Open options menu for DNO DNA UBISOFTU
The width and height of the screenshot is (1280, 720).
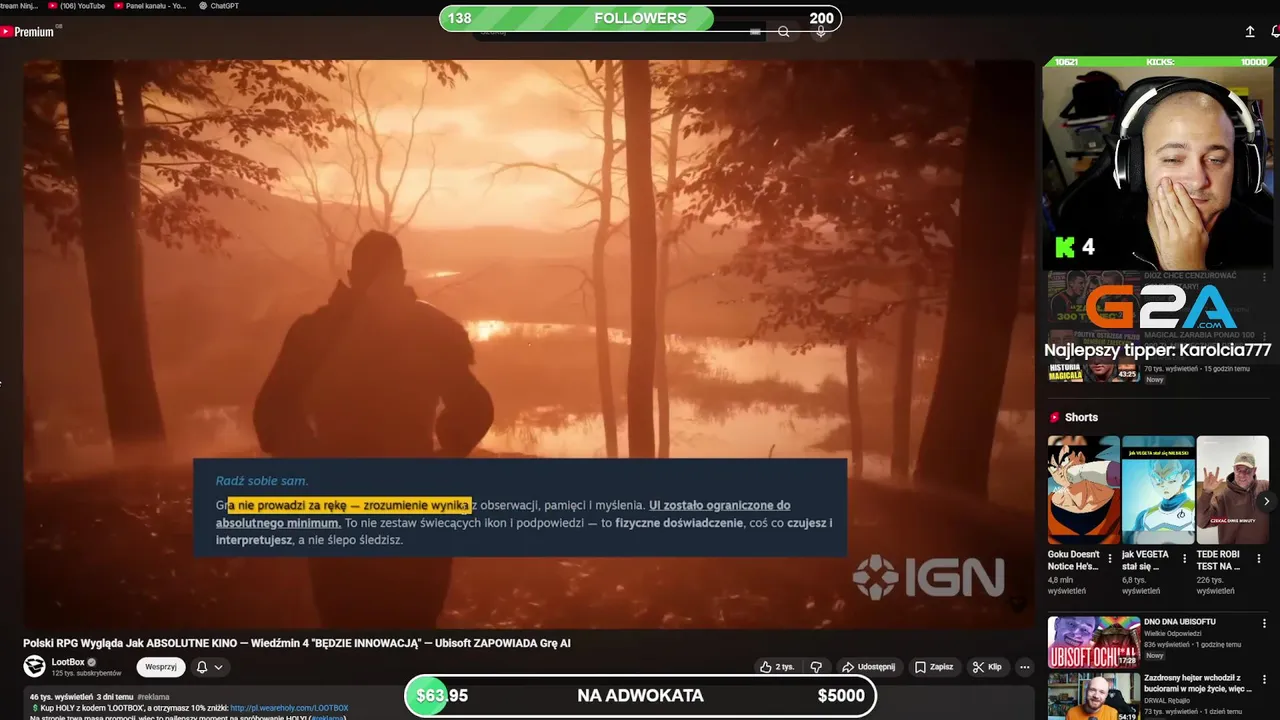tap(1264, 623)
